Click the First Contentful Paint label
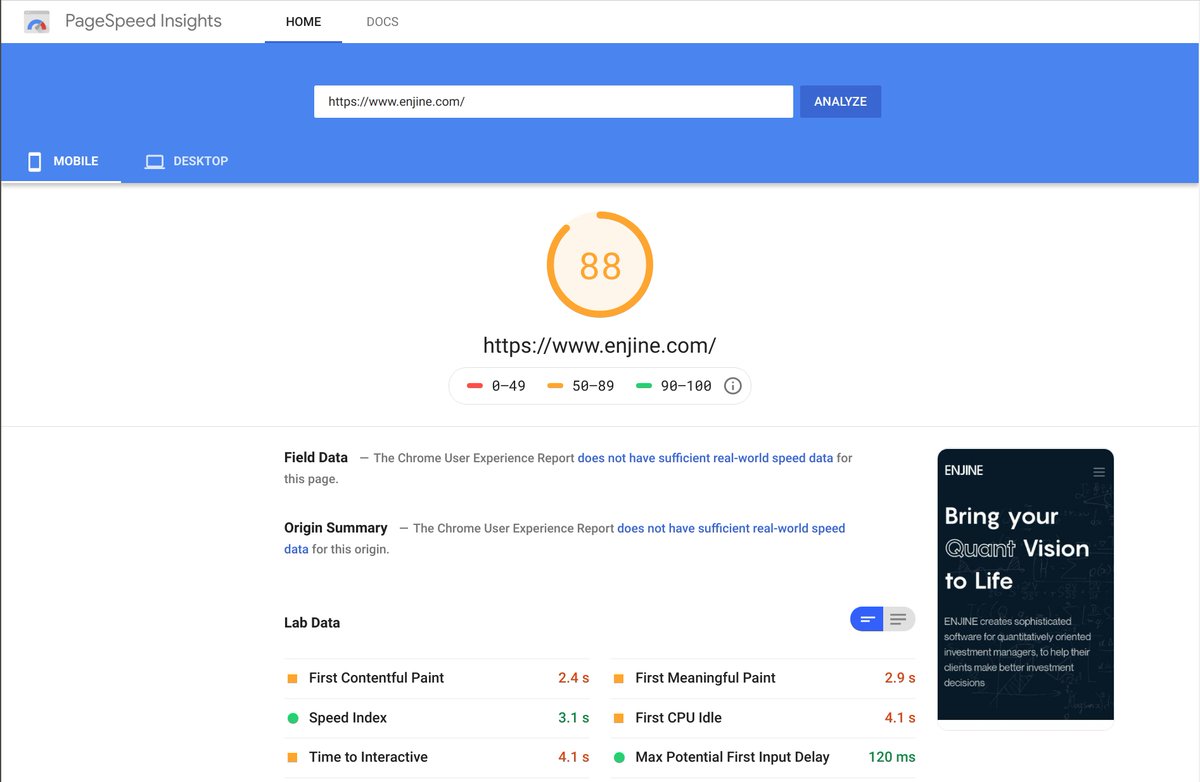The height and width of the screenshot is (782, 1200). 376,678
